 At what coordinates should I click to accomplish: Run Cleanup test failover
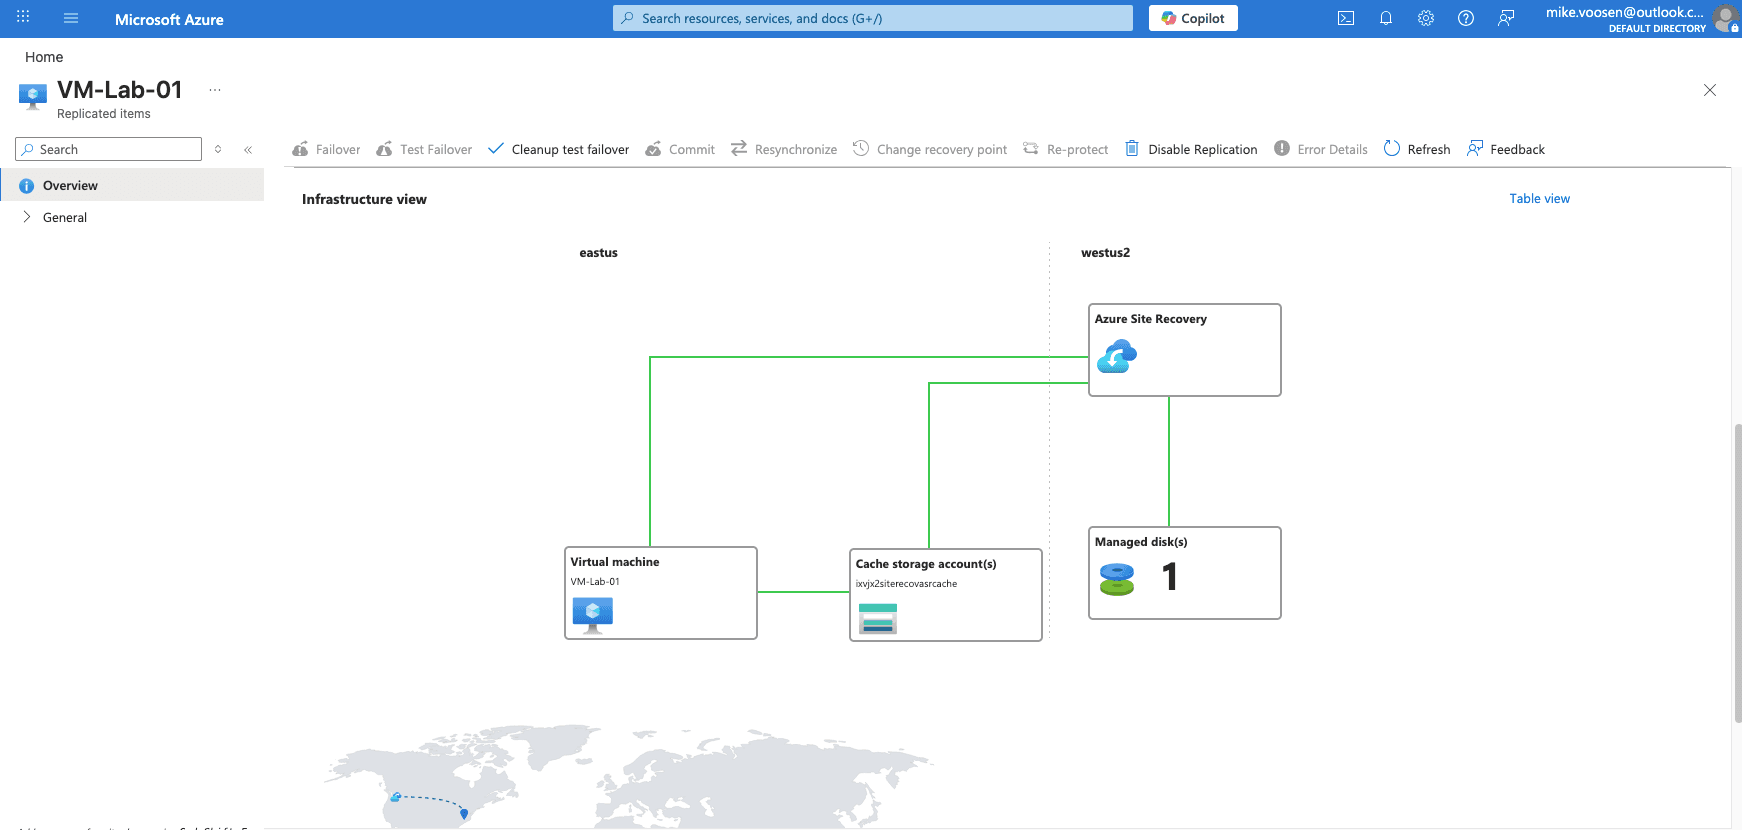[558, 149]
